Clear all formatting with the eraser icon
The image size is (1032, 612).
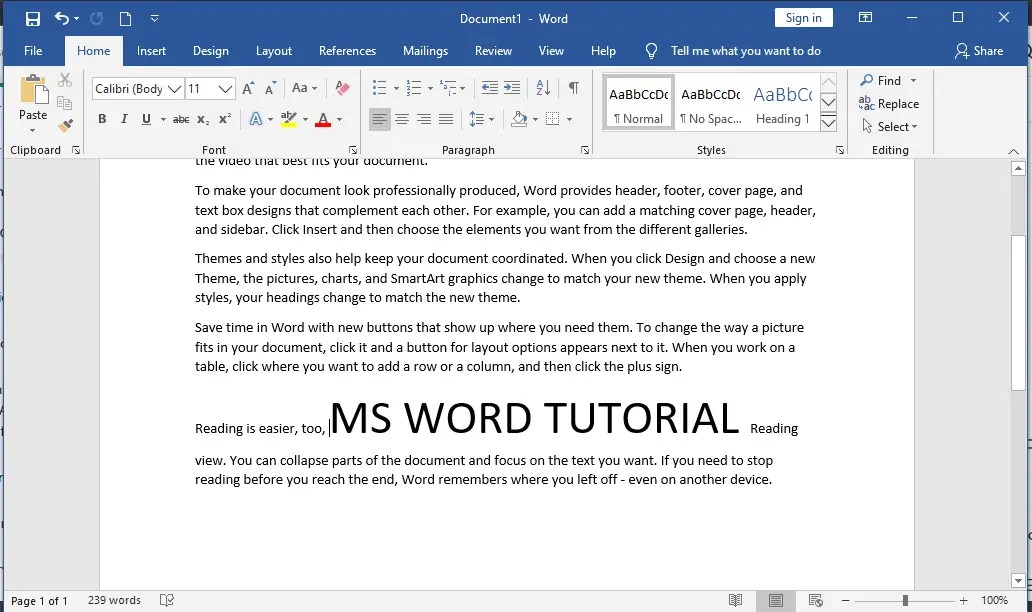coord(342,88)
